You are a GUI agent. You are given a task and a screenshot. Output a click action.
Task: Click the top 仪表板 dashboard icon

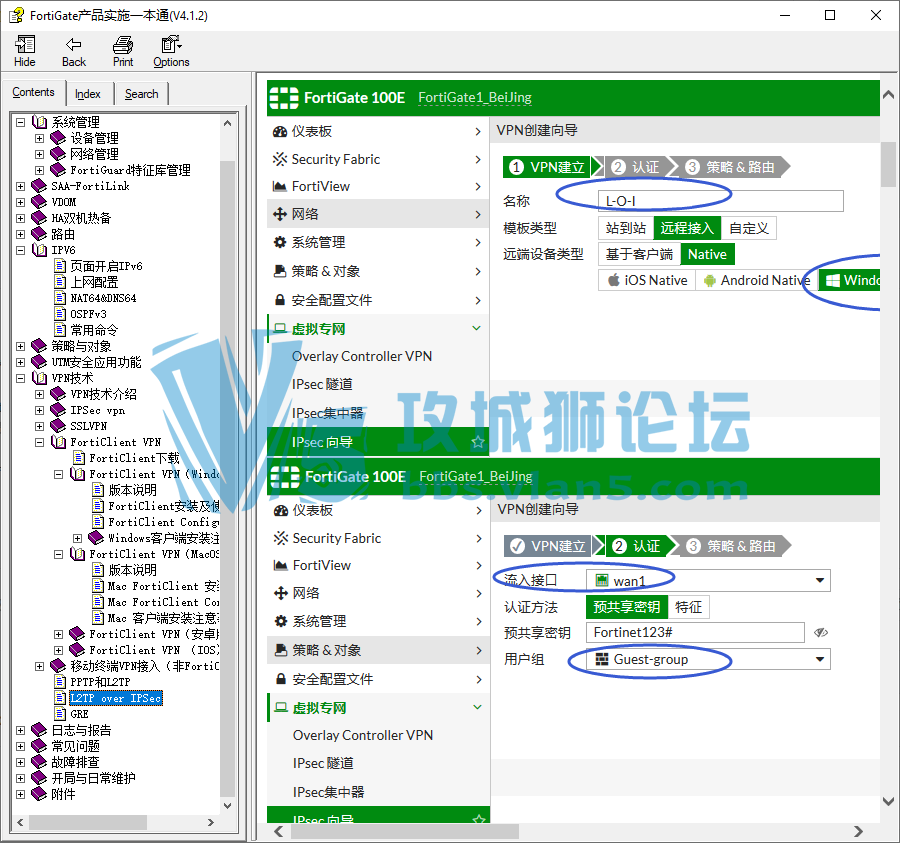coord(280,131)
